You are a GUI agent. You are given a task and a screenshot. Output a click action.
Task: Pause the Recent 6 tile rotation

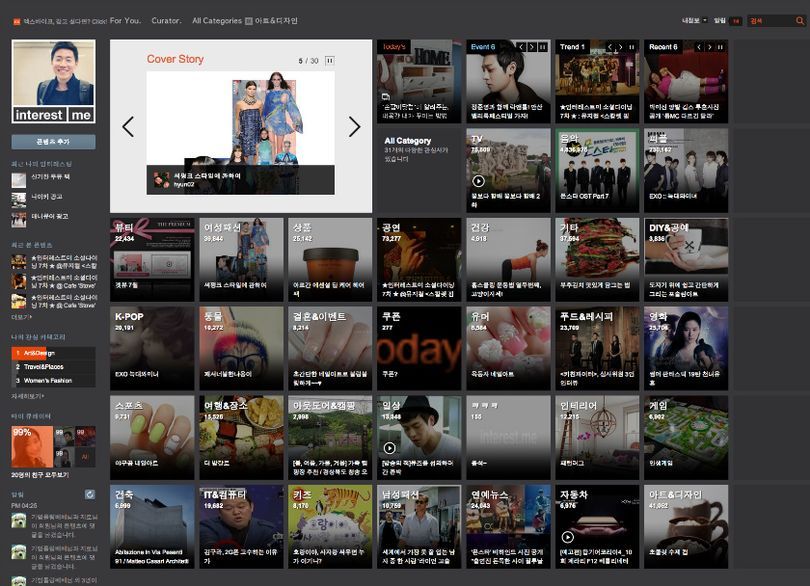pos(720,47)
